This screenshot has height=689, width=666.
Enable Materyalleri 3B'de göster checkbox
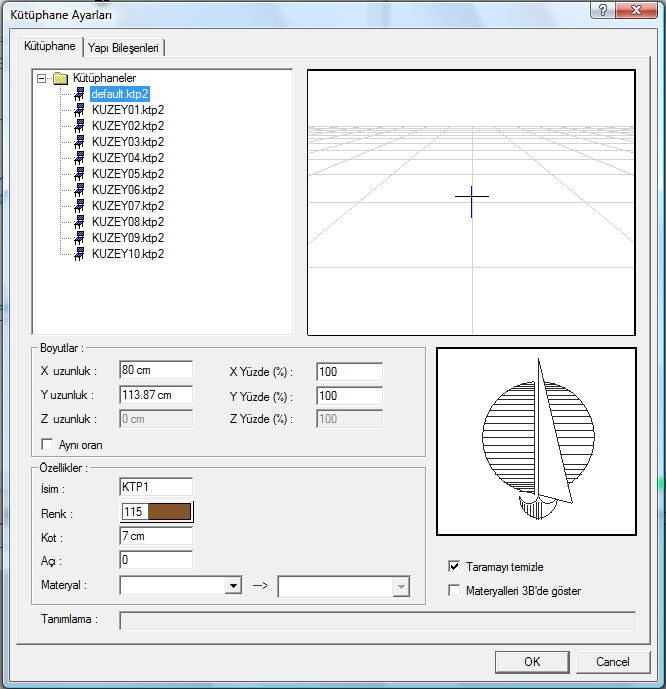(454, 590)
